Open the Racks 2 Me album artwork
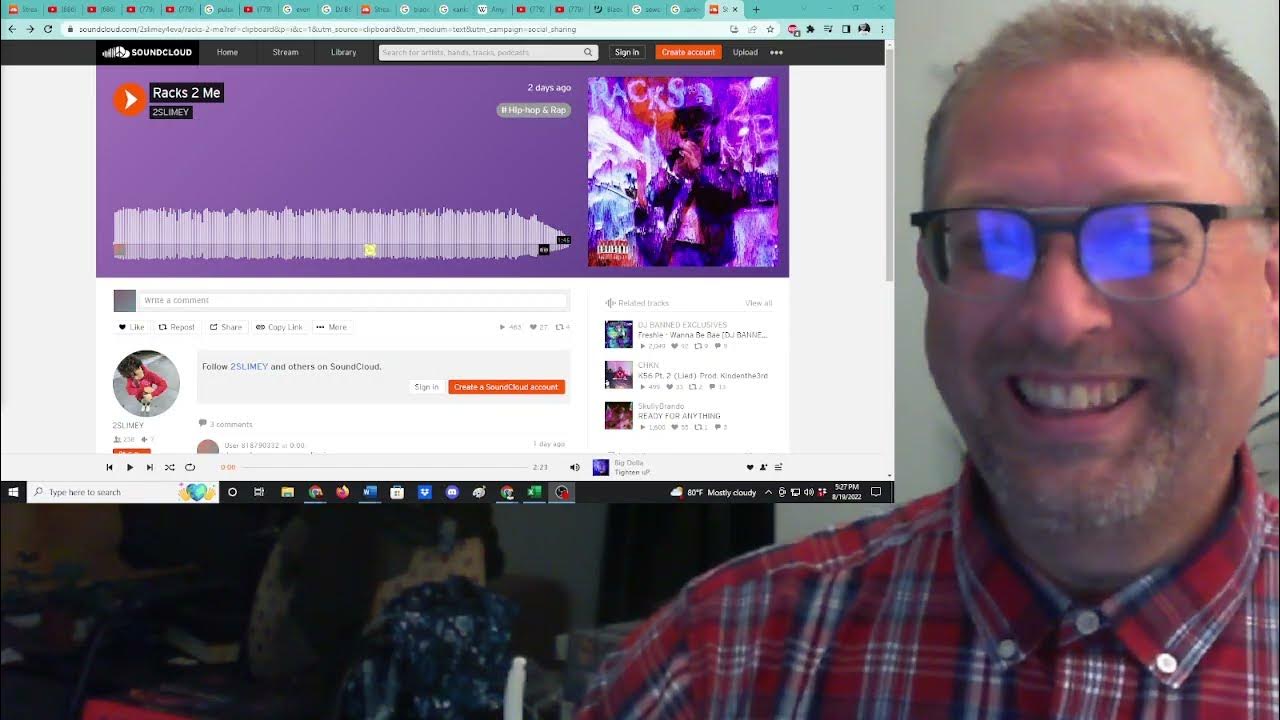The width and height of the screenshot is (1280, 720). pos(682,172)
